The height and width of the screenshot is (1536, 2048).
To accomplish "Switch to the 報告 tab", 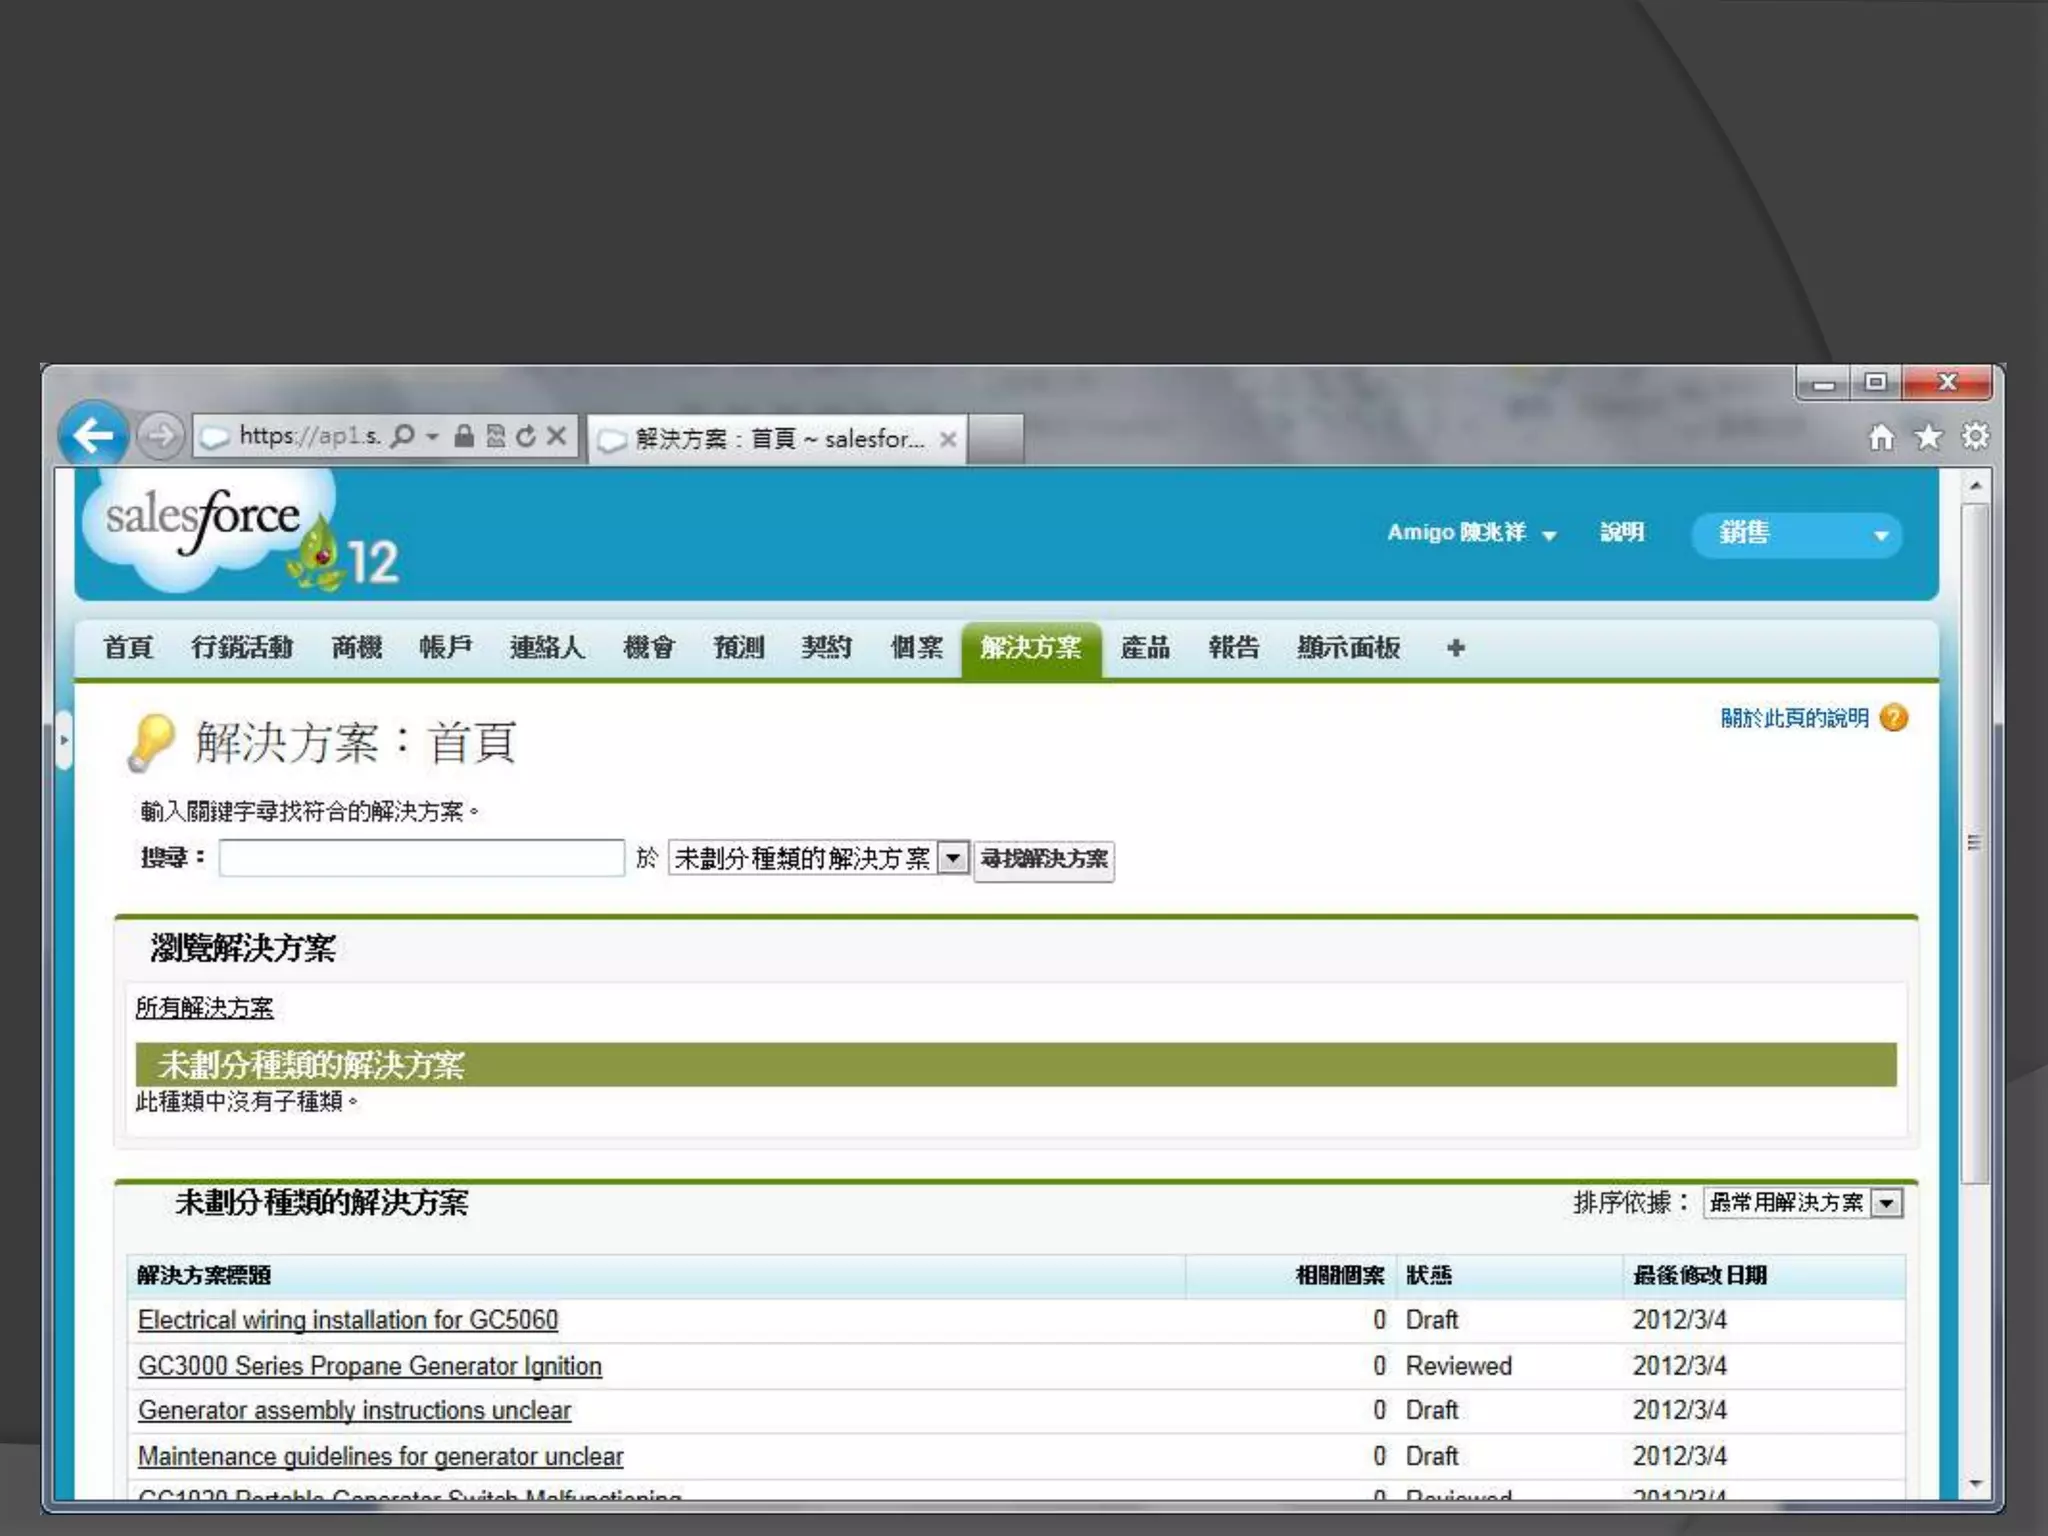I will (1233, 648).
